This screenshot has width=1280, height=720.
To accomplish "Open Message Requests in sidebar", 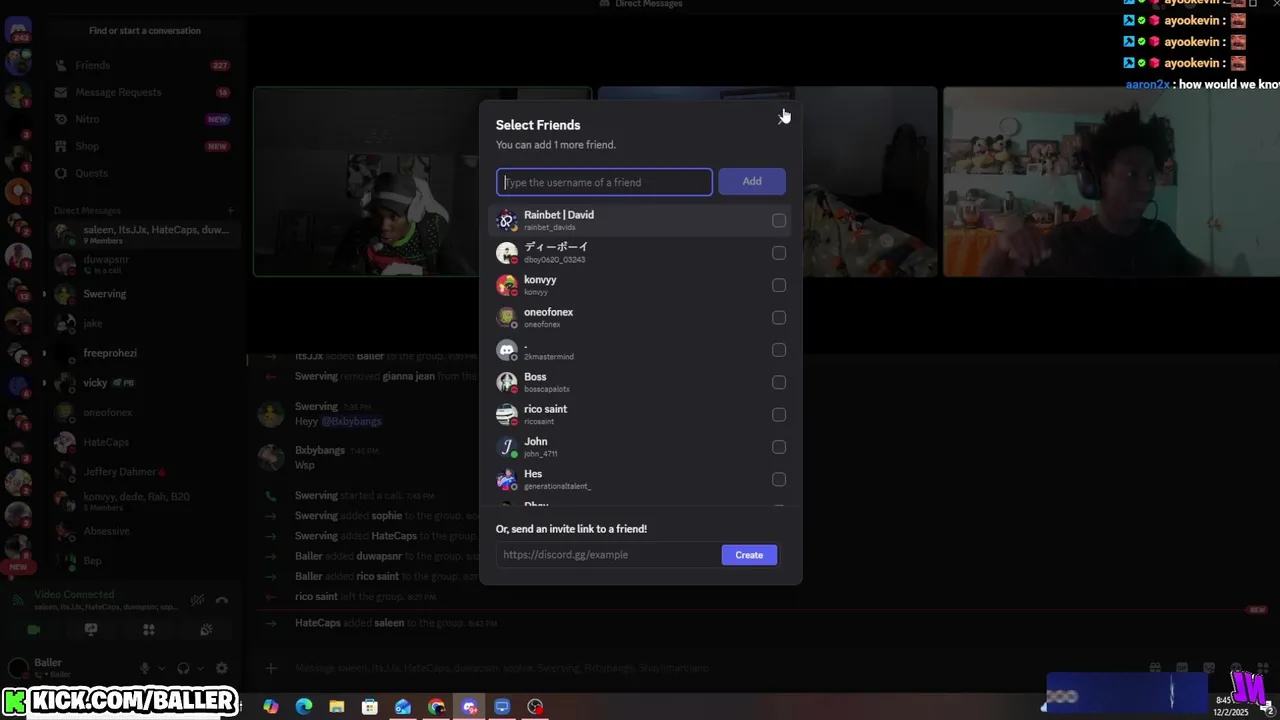I will (x=144, y=92).
